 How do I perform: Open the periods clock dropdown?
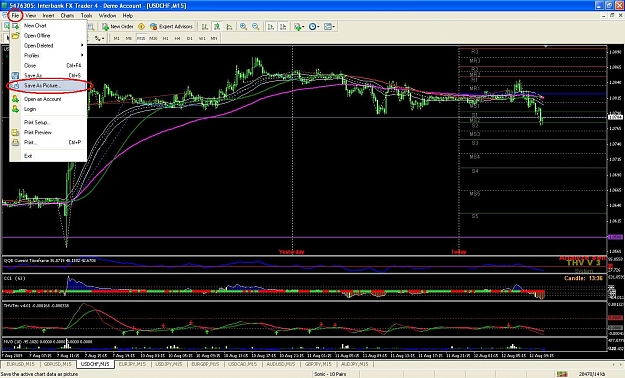click(x=314, y=27)
